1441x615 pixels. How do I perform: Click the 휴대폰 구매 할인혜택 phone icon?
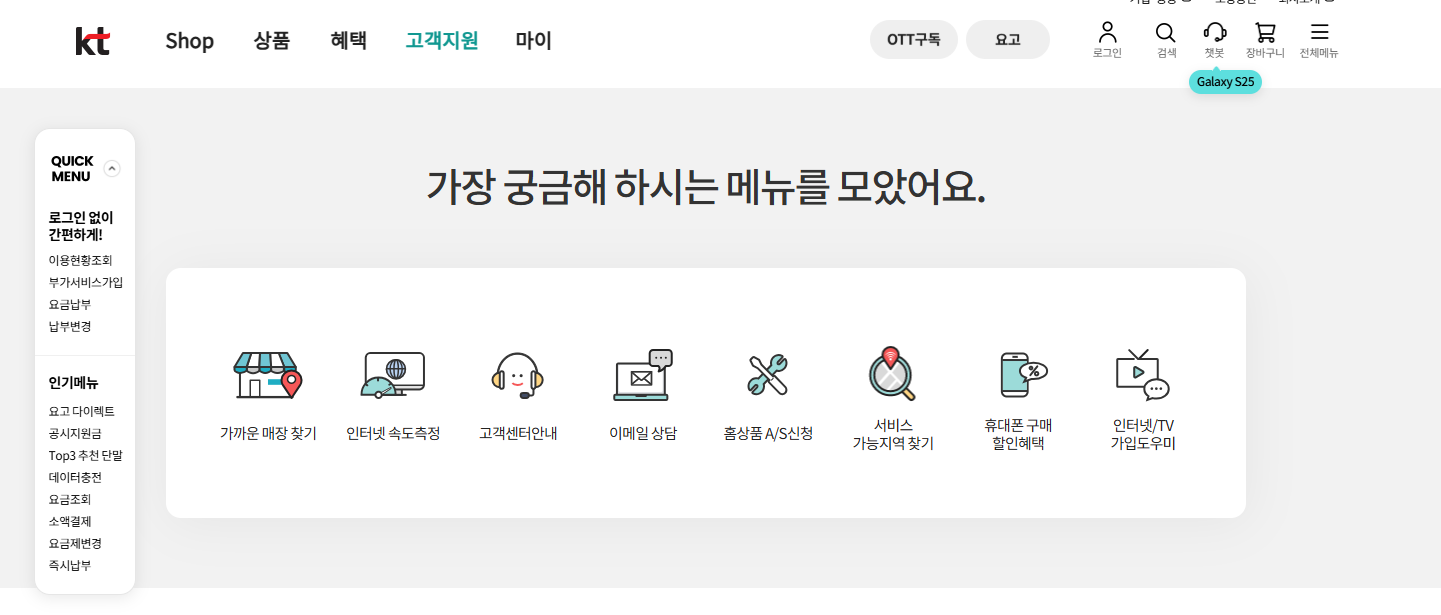(1022, 375)
